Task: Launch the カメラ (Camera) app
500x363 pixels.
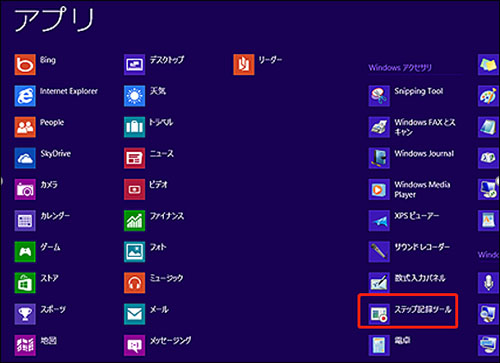Action: pos(25,189)
